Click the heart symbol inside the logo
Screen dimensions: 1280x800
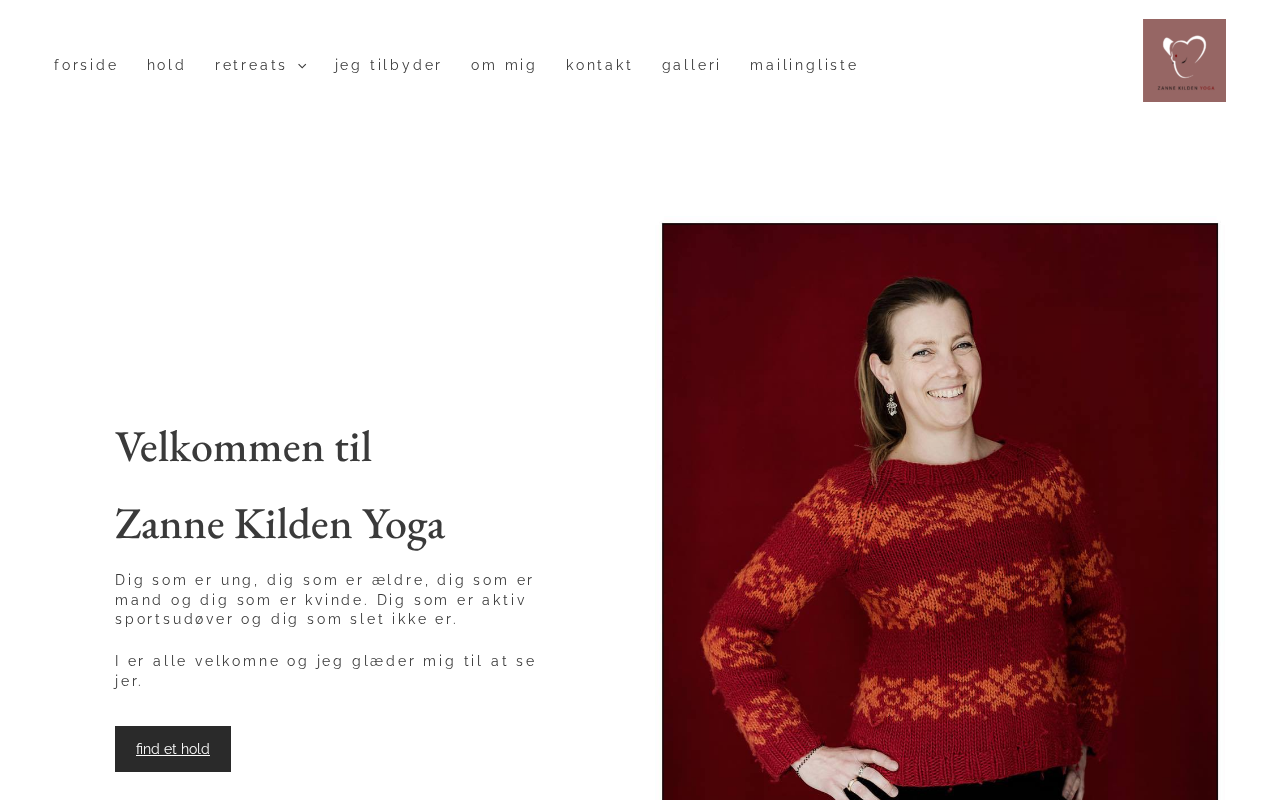[1185, 55]
